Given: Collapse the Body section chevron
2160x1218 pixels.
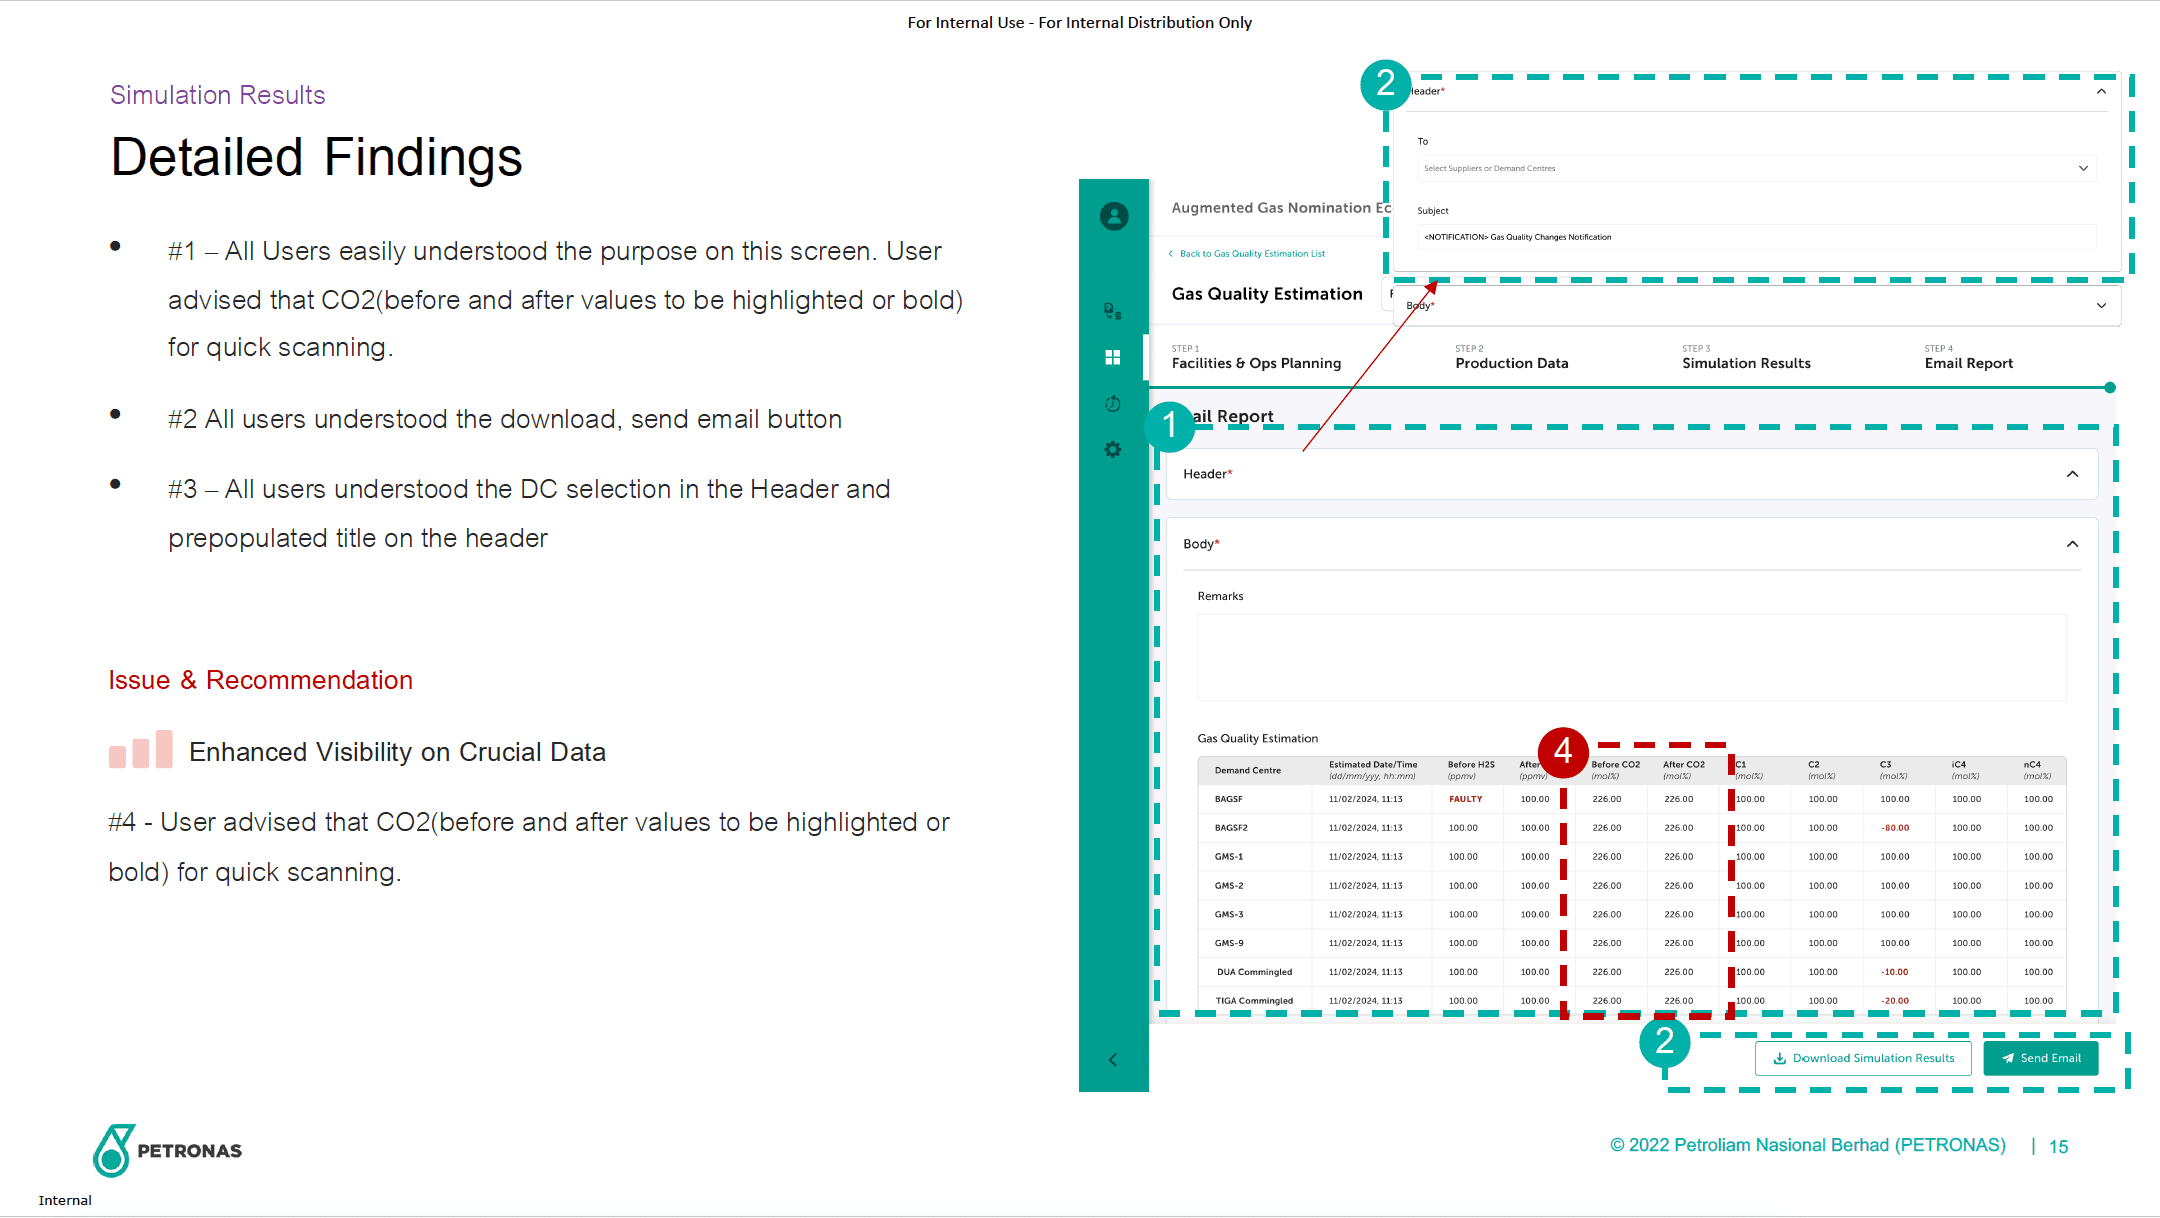Looking at the screenshot, I should [2072, 544].
